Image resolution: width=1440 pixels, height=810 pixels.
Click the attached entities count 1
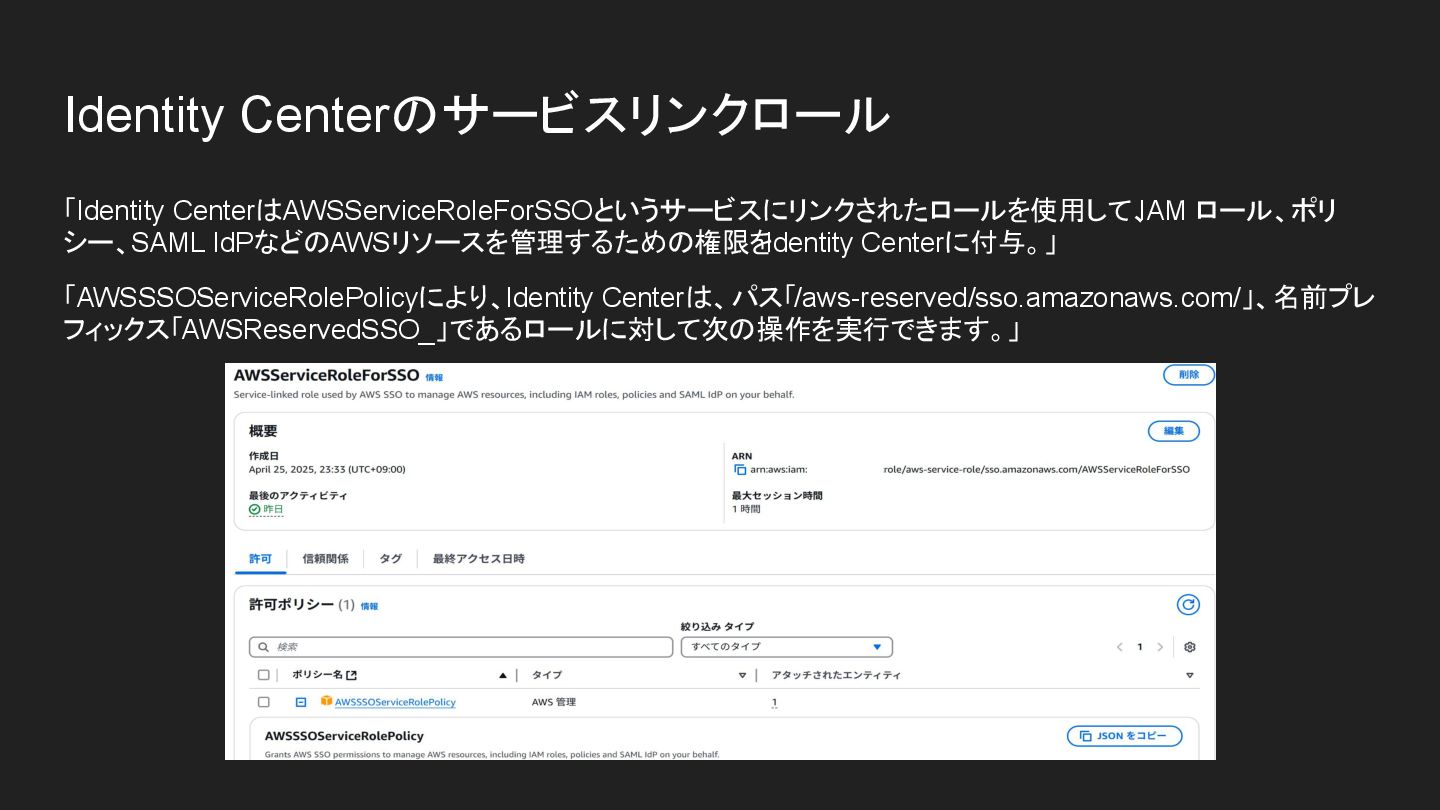774,702
